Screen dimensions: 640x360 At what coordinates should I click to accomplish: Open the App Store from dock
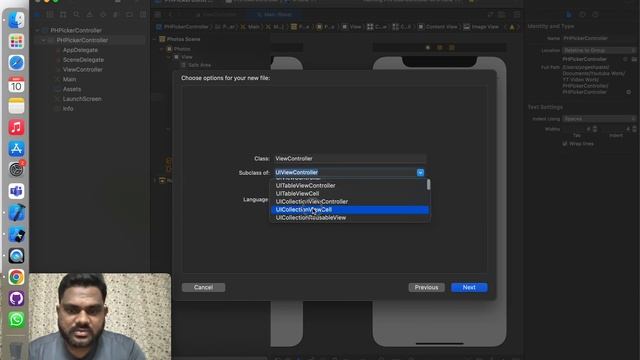pos(16,149)
